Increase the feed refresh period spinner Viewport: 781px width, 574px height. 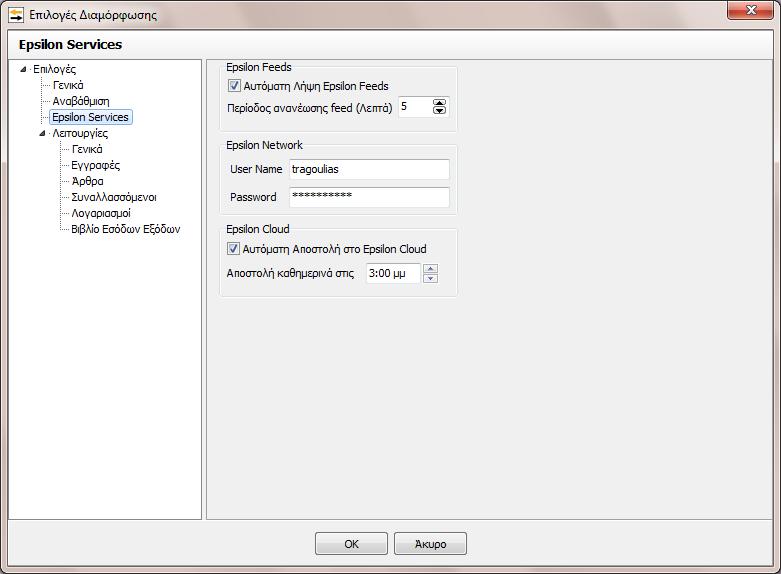439,103
